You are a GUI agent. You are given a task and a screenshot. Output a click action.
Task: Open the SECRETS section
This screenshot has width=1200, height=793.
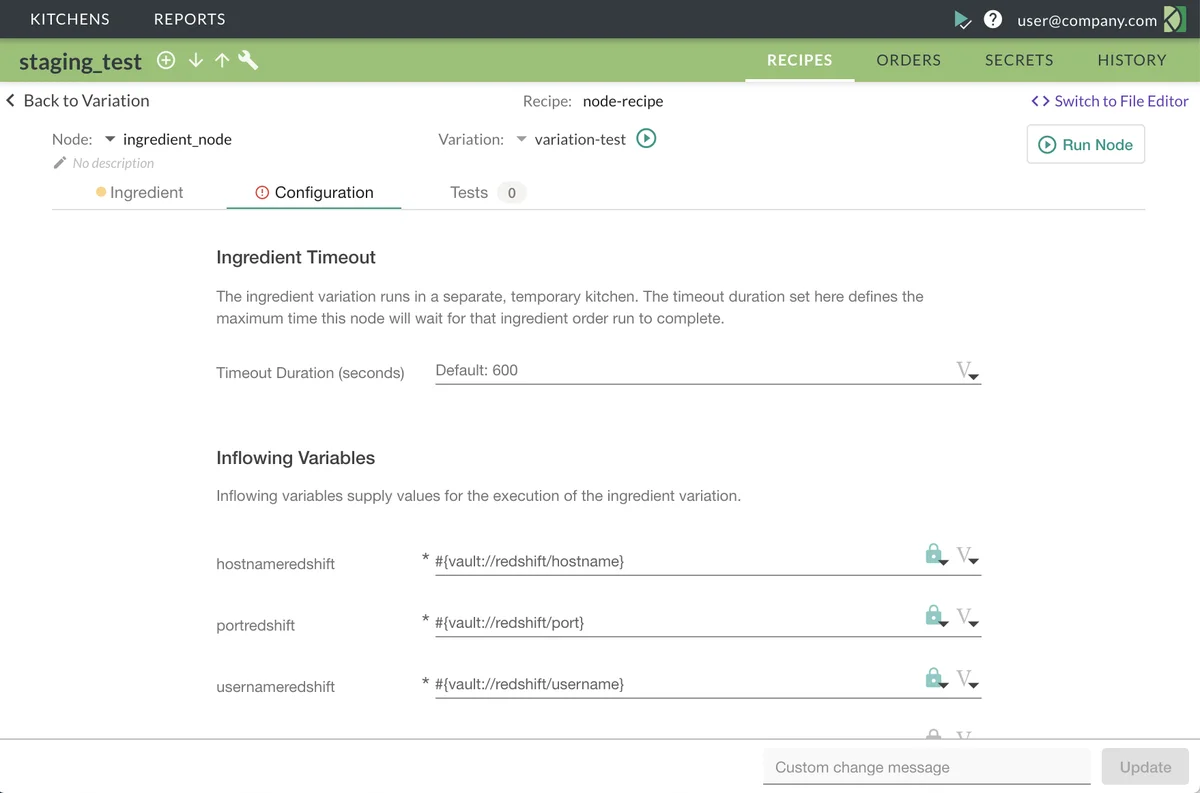tap(1018, 60)
